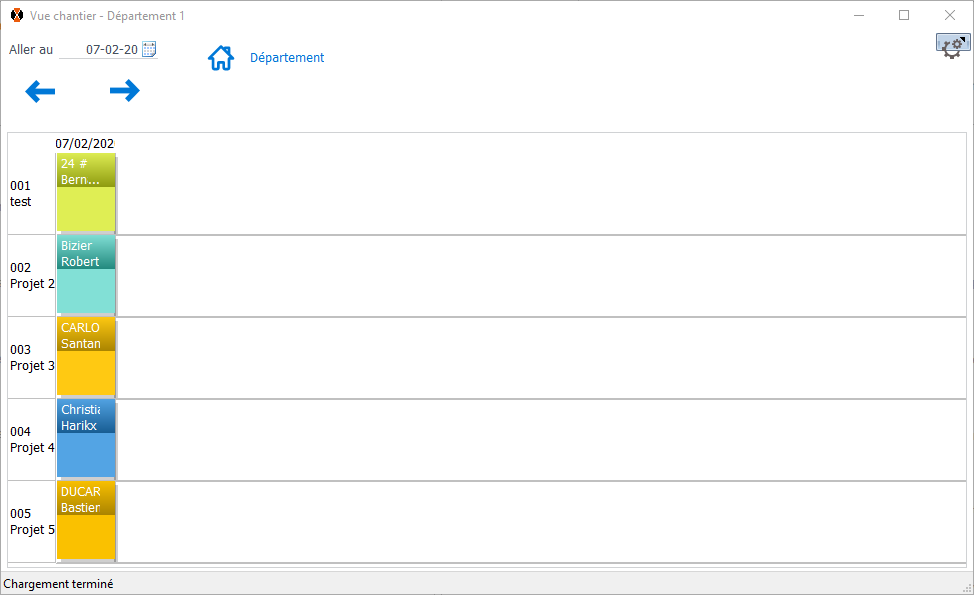Select row 003 Projet 3 label
The height and width of the screenshot is (595, 974).
click(x=32, y=357)
